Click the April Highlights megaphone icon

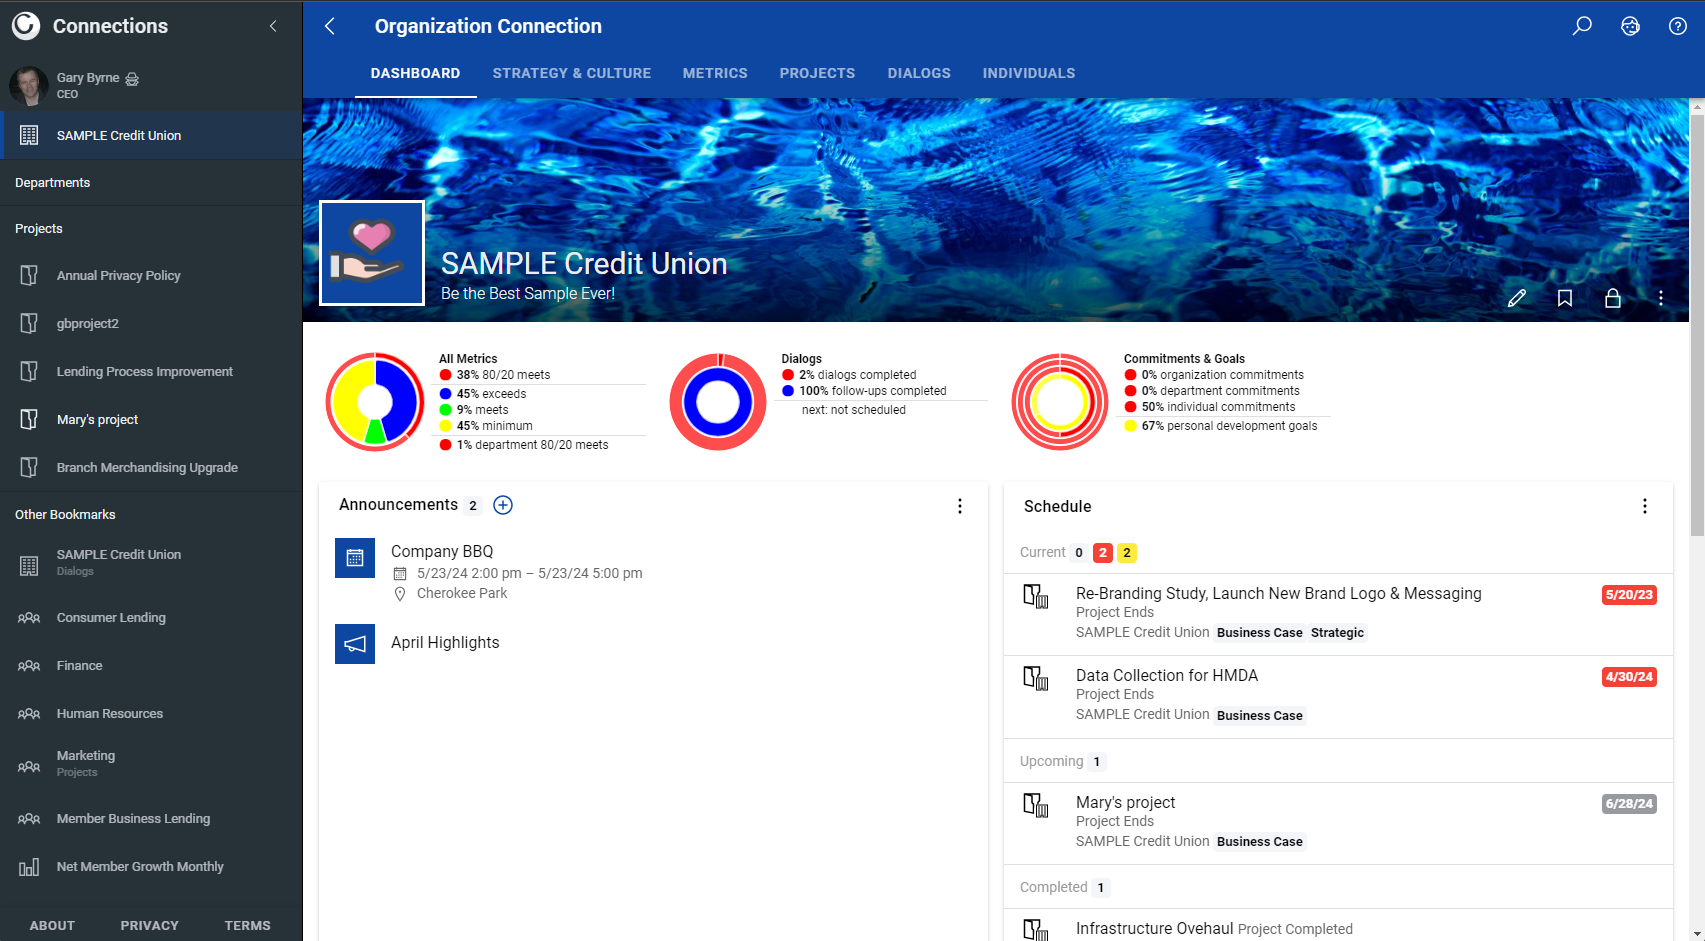[355, 644]
